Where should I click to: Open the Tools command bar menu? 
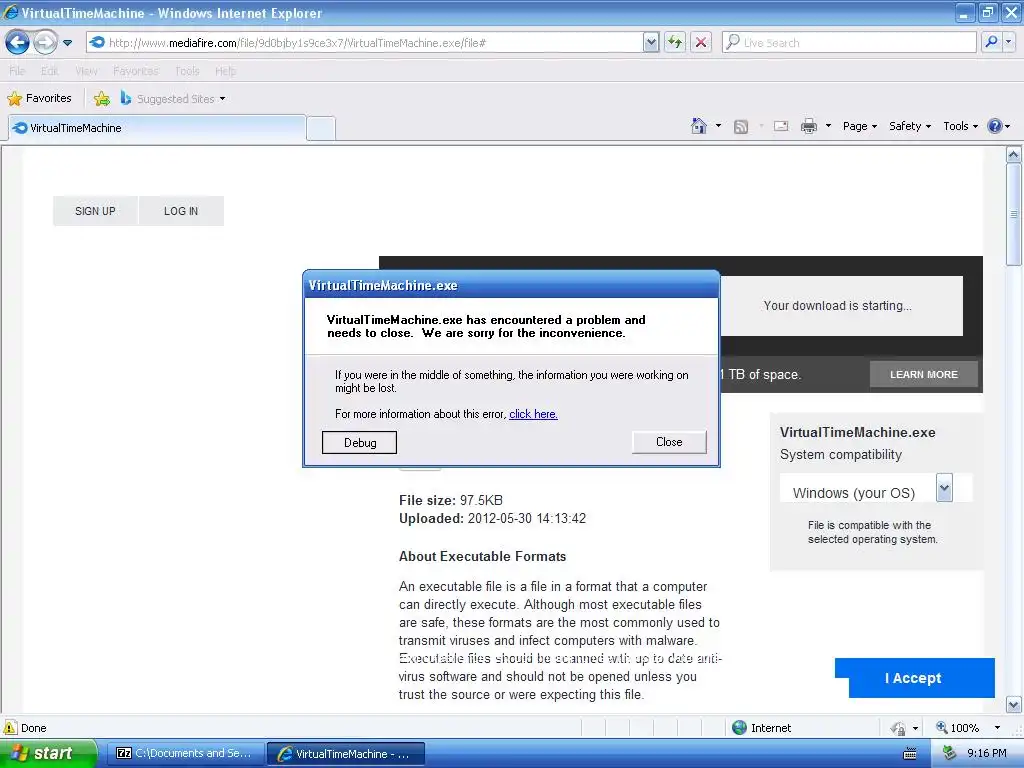[960, 126]
